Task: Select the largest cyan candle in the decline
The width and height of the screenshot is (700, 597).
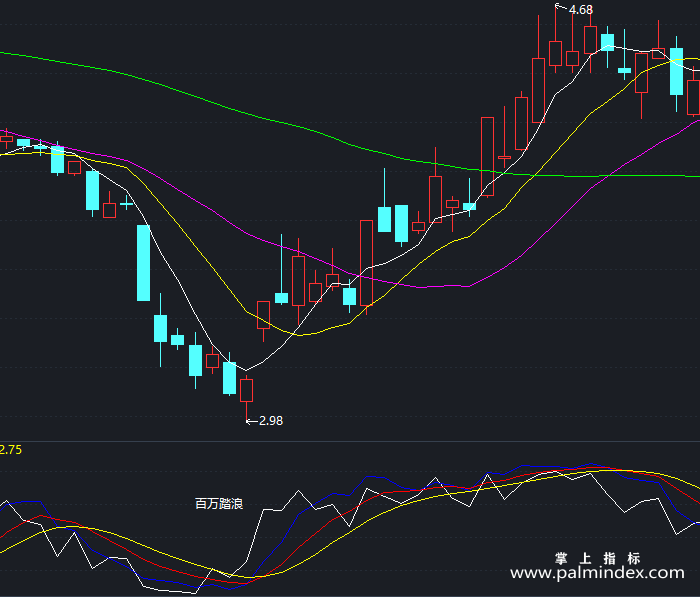Action: click(143, 263)
